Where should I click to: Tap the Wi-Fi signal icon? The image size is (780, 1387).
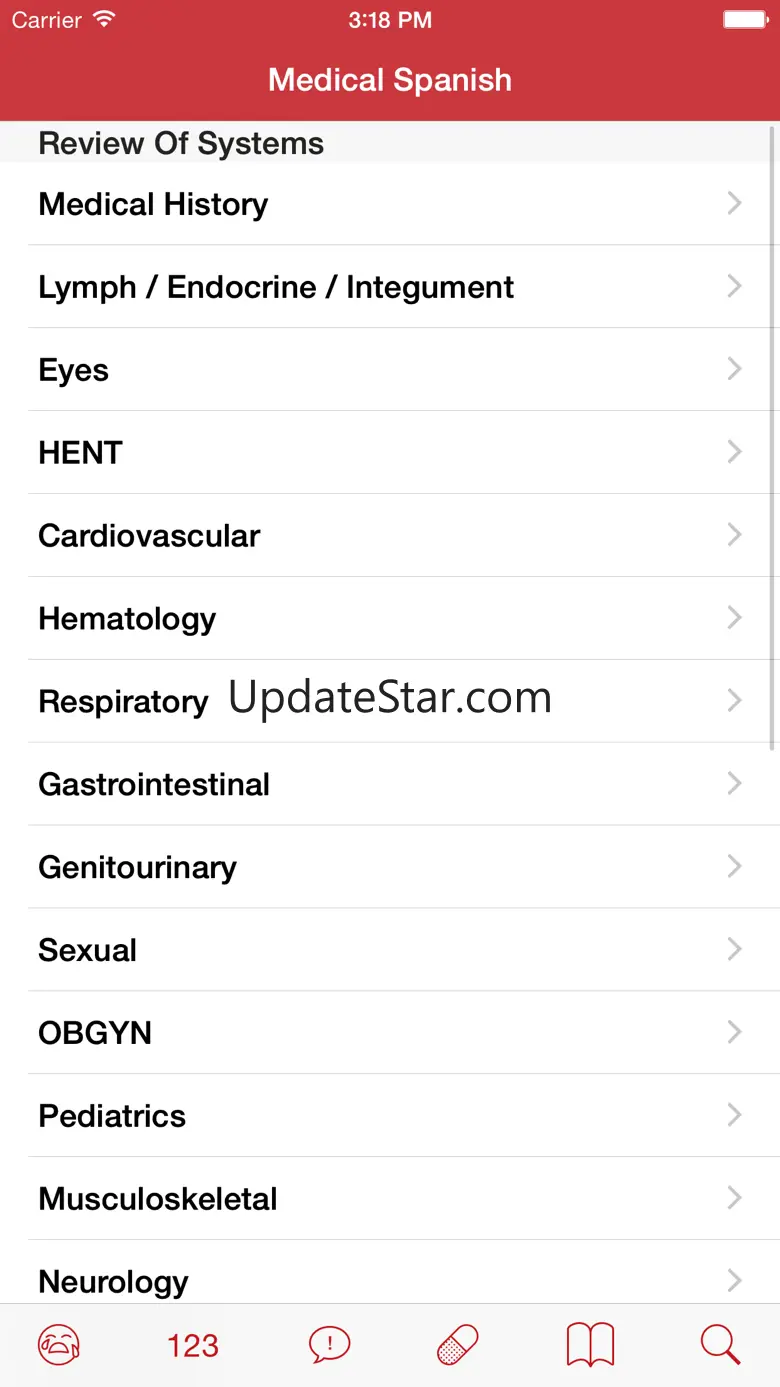pyautogui.click(x=103, y=20)
